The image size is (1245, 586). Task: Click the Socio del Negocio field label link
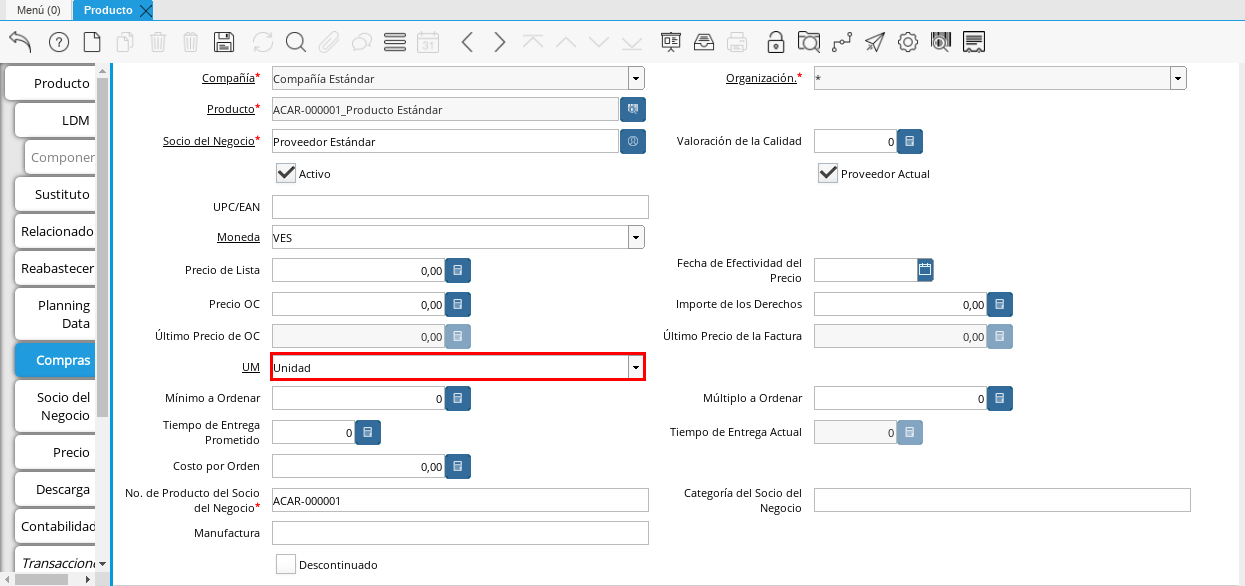208,141
